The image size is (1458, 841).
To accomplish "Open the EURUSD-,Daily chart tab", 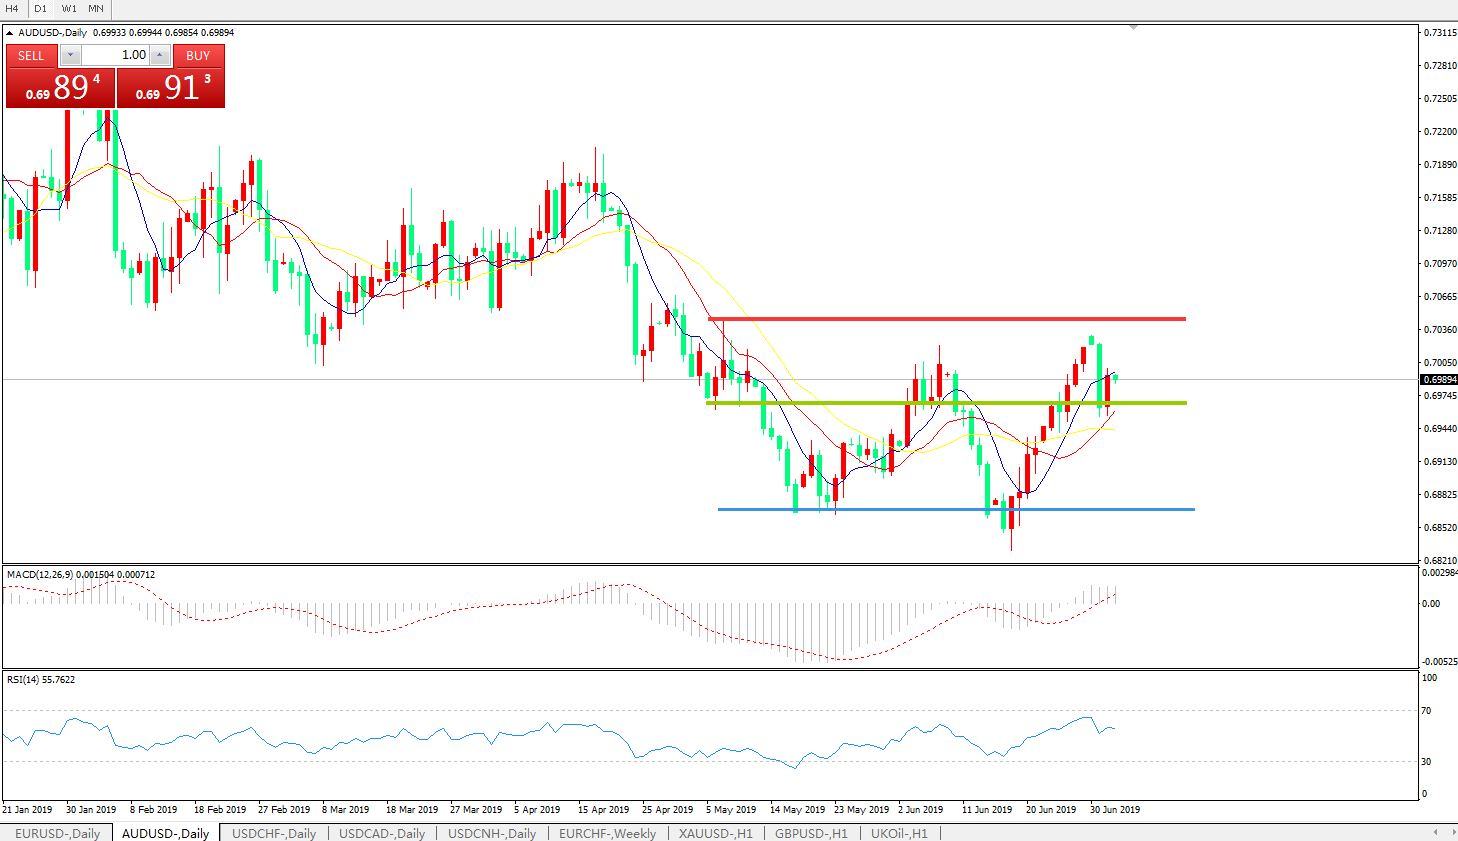I will [x=58, y=833].
